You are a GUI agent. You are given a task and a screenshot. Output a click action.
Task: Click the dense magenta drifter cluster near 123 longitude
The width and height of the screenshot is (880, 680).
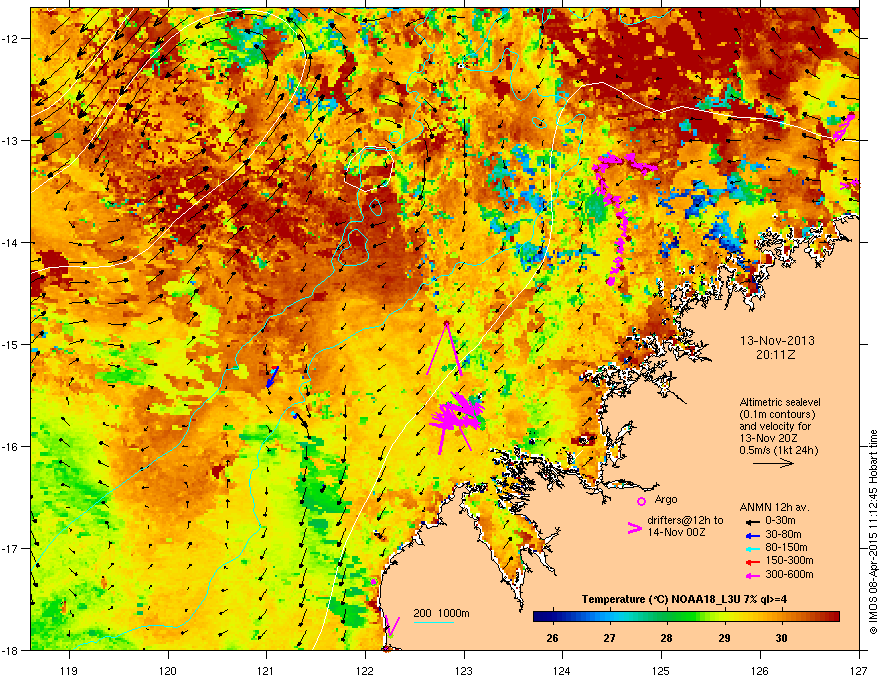click(x=456, y=416)
